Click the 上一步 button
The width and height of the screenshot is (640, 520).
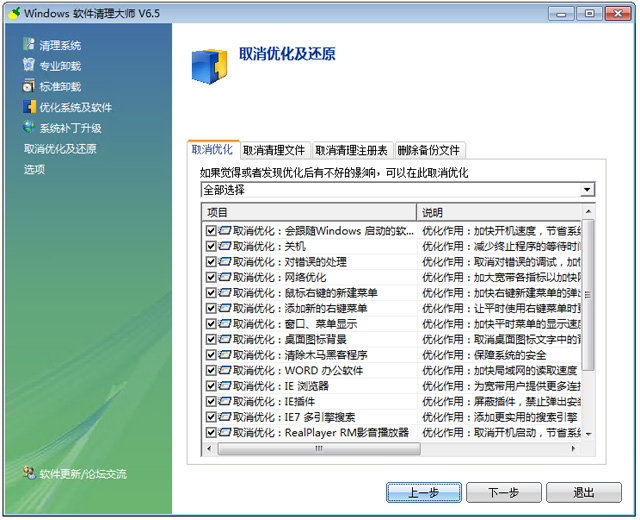[x=424, y=493]
